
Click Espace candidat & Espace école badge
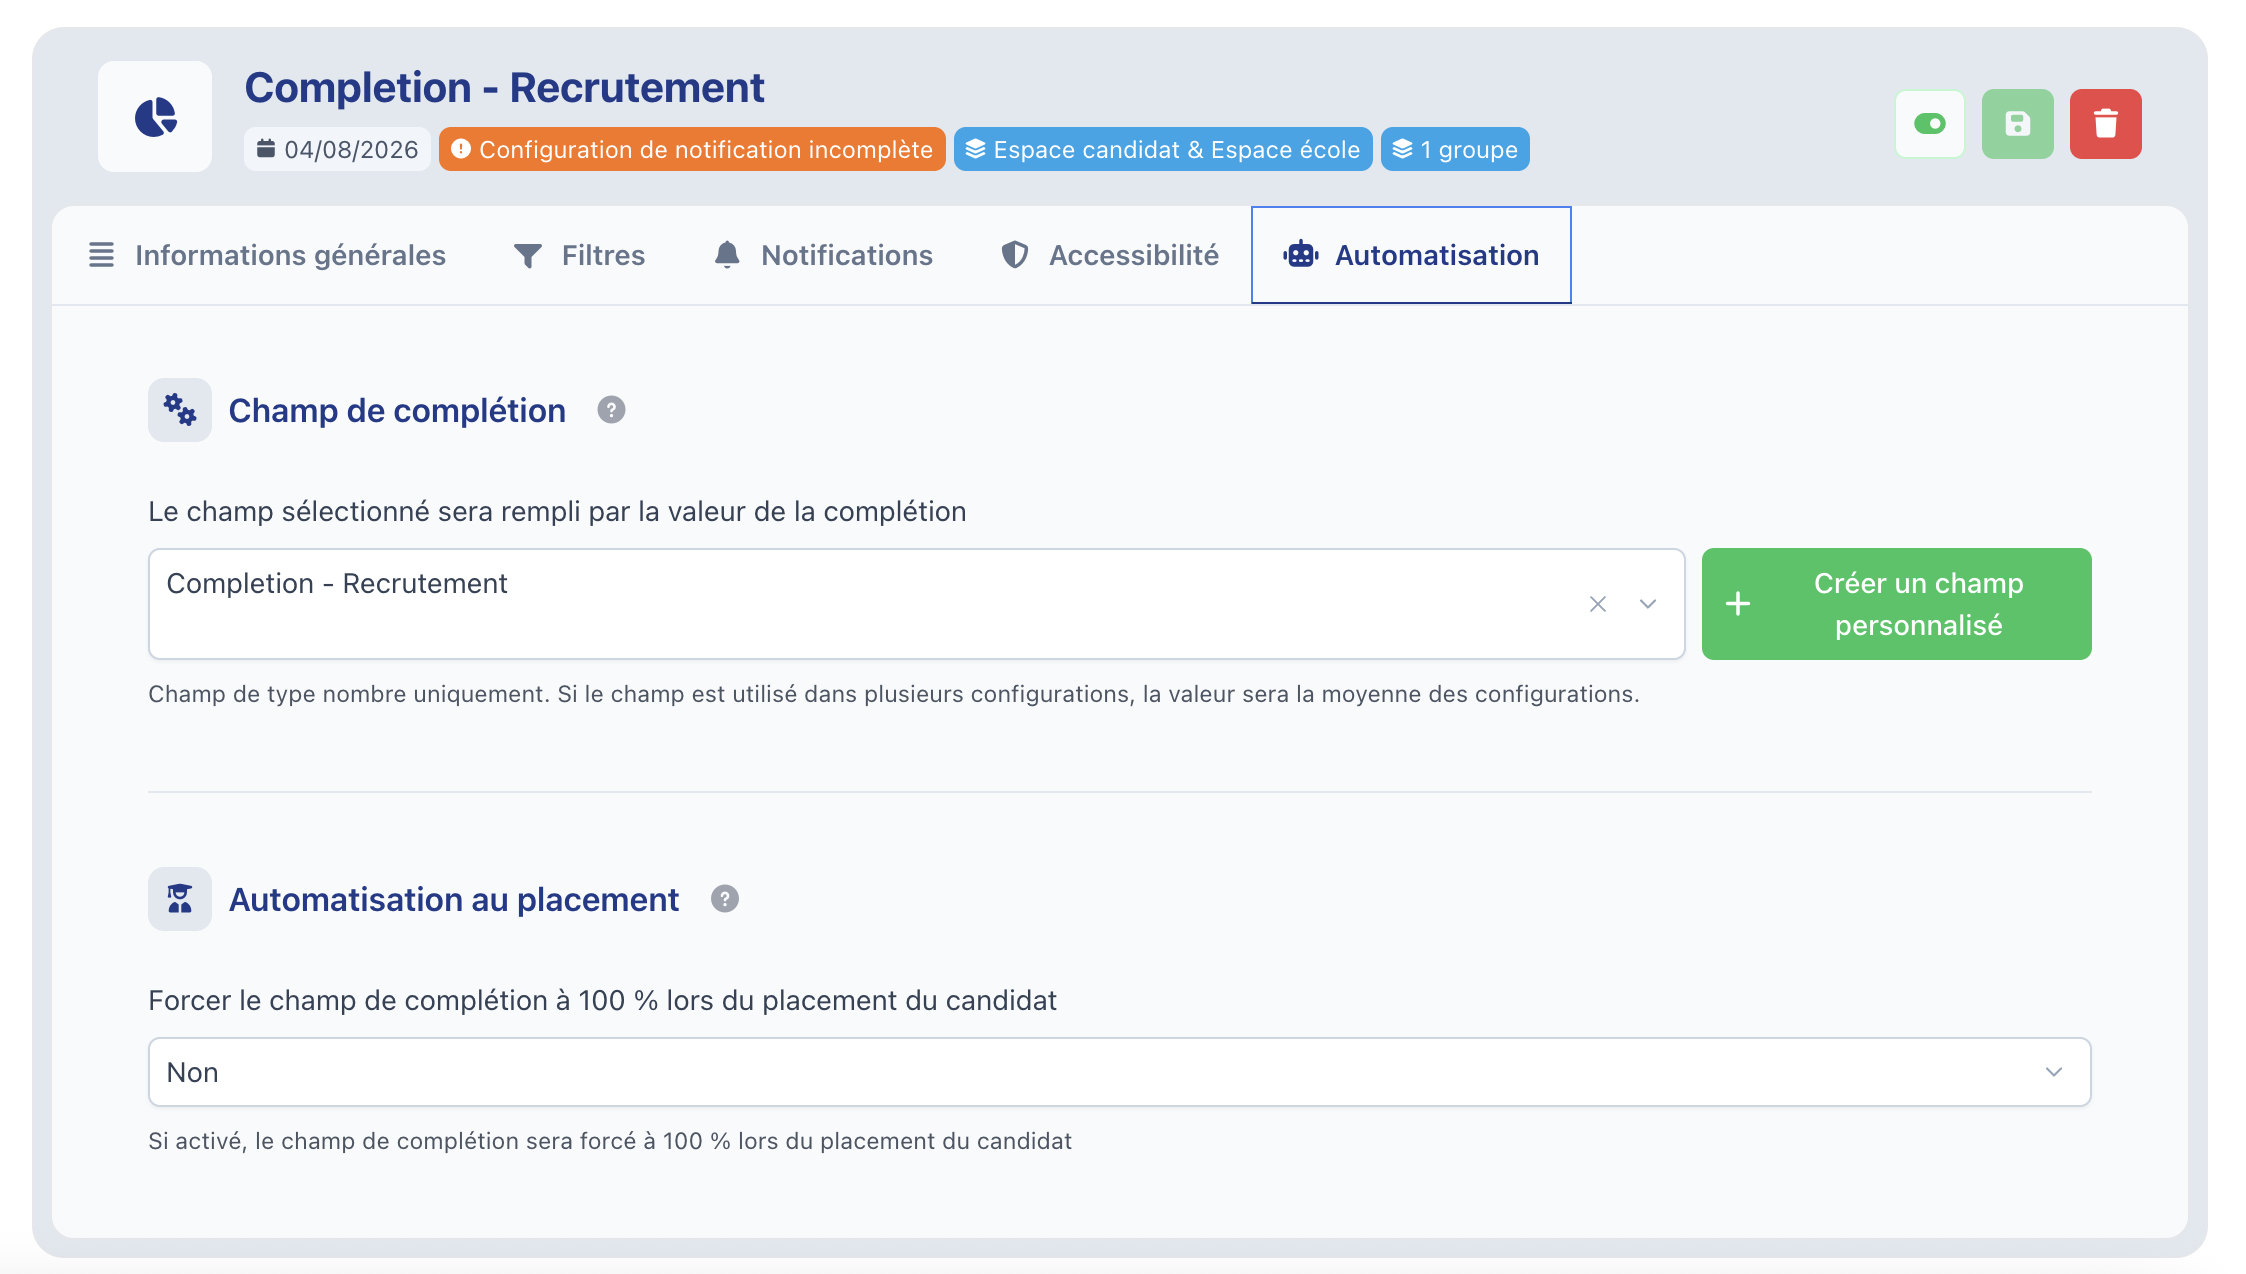click(1163, 149)
